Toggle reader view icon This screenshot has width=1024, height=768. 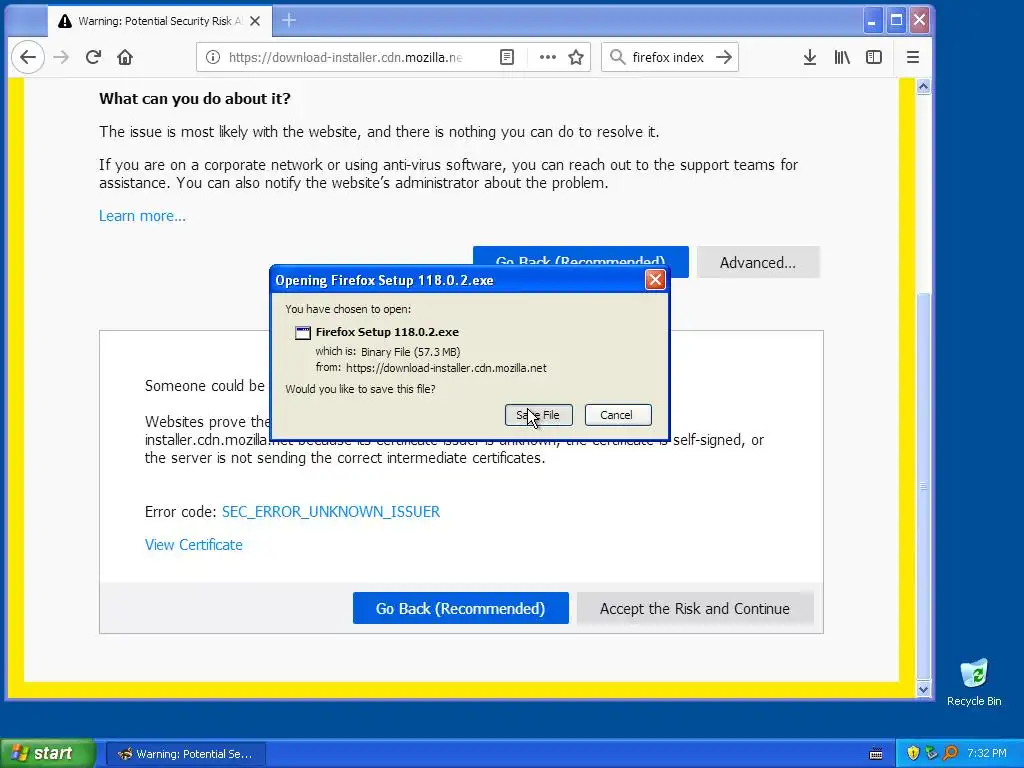click(x=507, y=57)
